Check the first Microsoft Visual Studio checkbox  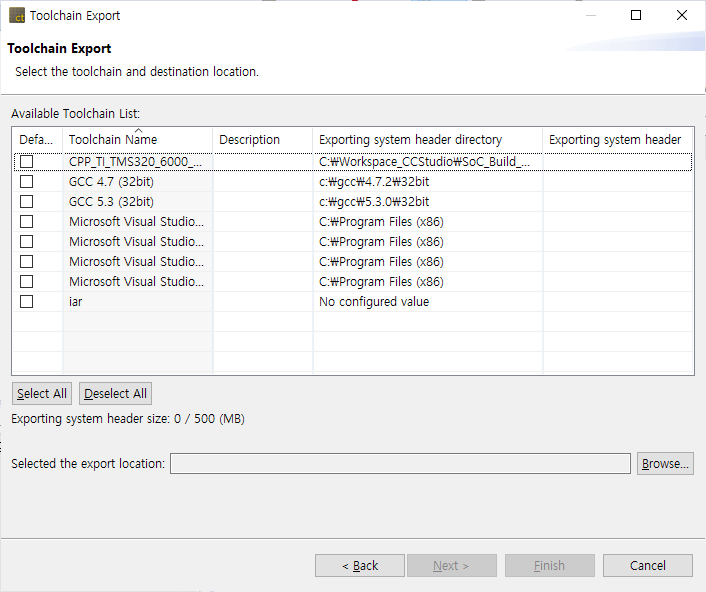click(x=27, y=221)
